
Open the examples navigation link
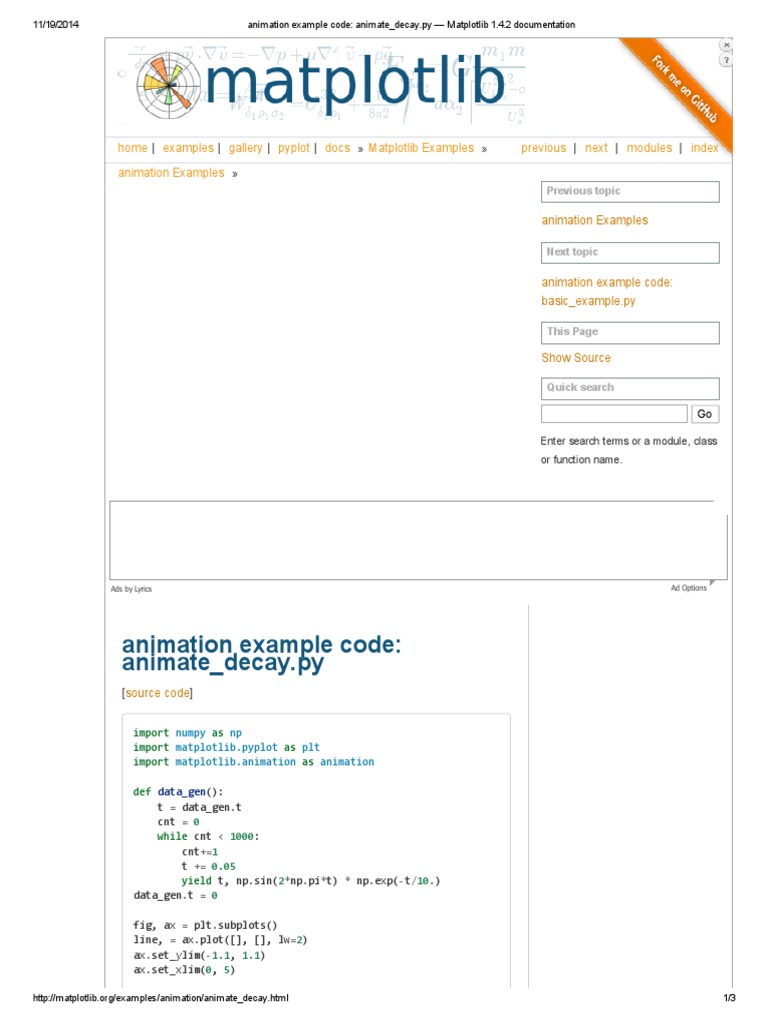point(188,148)
